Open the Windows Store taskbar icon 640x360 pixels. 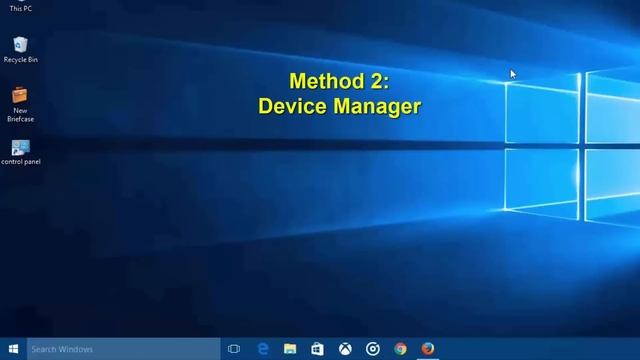click(x=318, y=349)
